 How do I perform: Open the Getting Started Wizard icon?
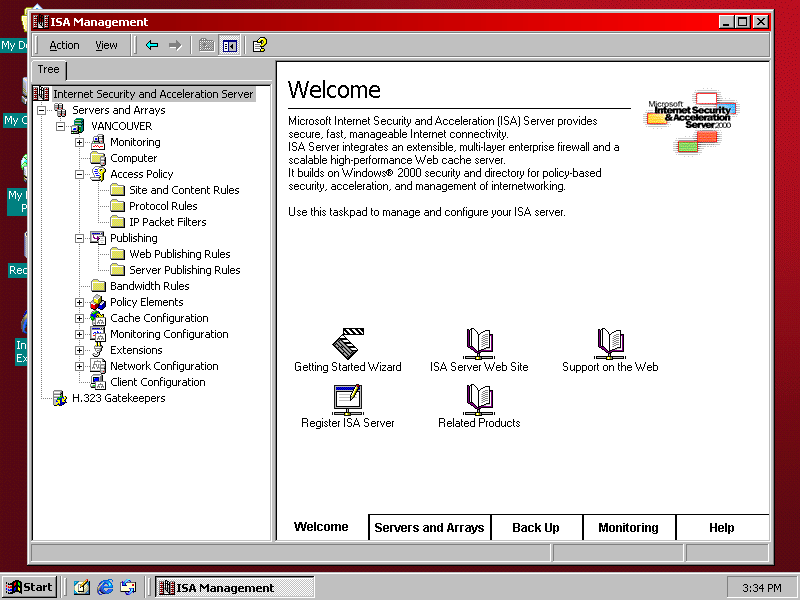tap(347, 345)
